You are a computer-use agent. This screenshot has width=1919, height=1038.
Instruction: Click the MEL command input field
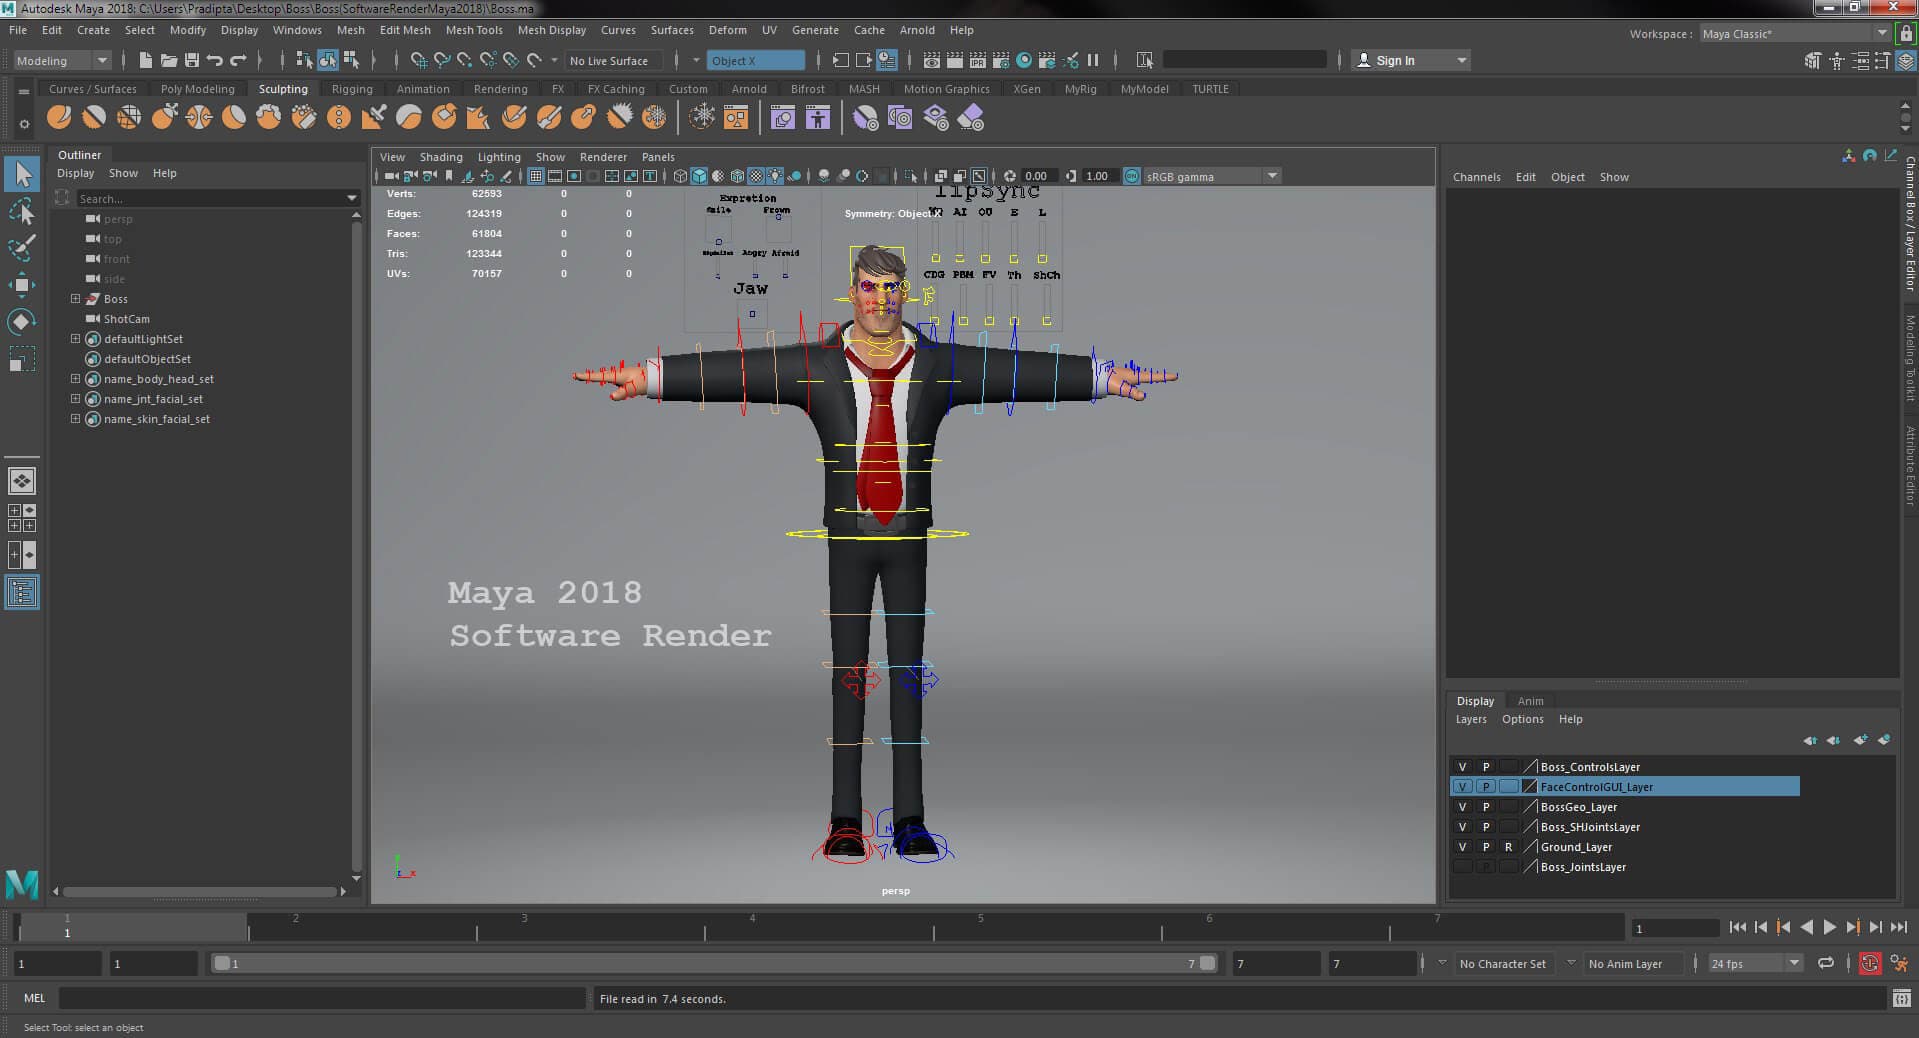322,998
